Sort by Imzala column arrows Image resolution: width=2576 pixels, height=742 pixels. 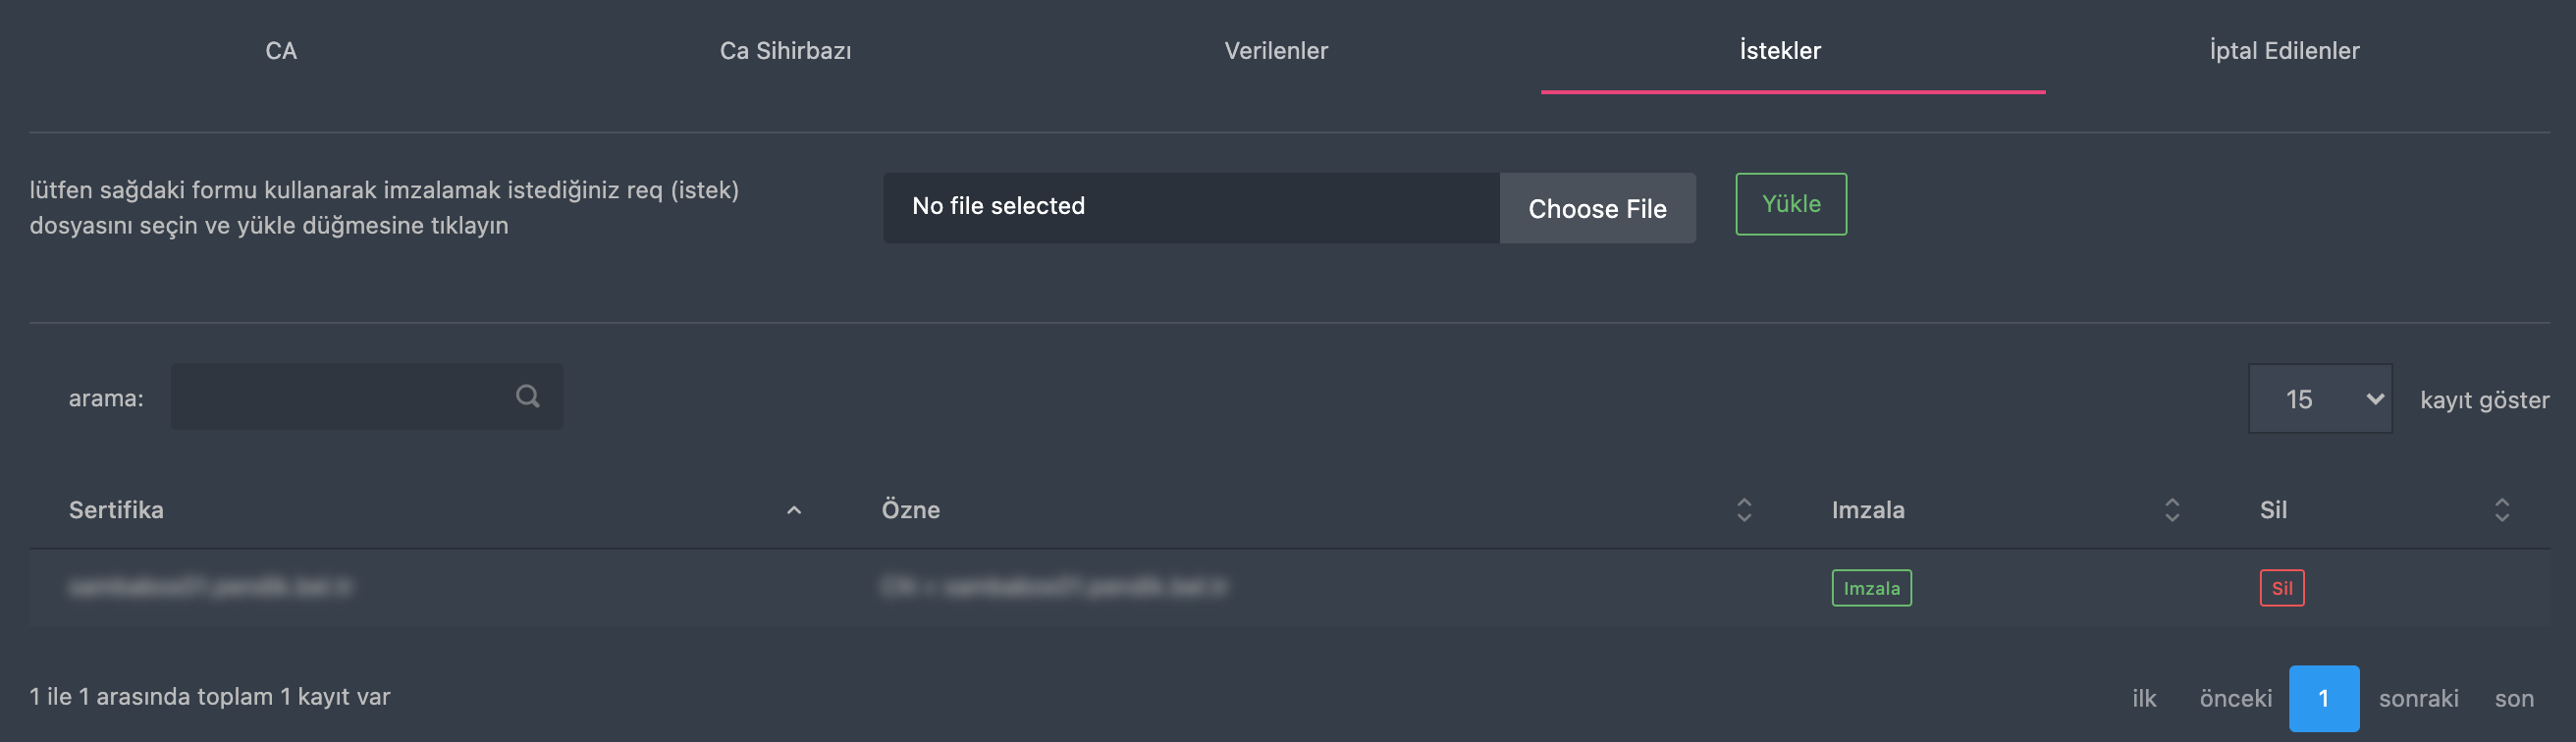point(2172,510)
